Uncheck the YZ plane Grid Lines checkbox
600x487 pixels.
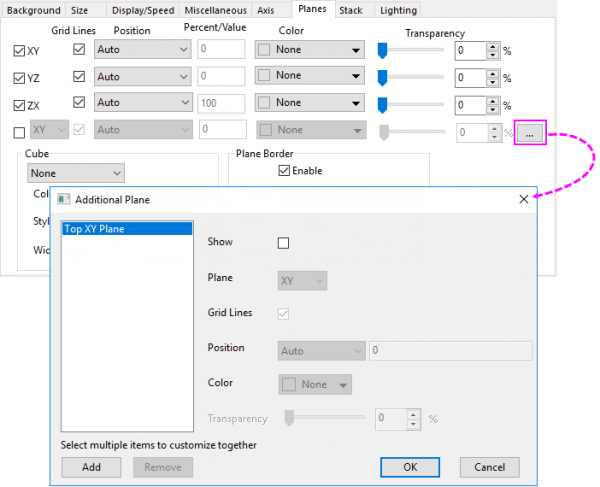(80, 76)
